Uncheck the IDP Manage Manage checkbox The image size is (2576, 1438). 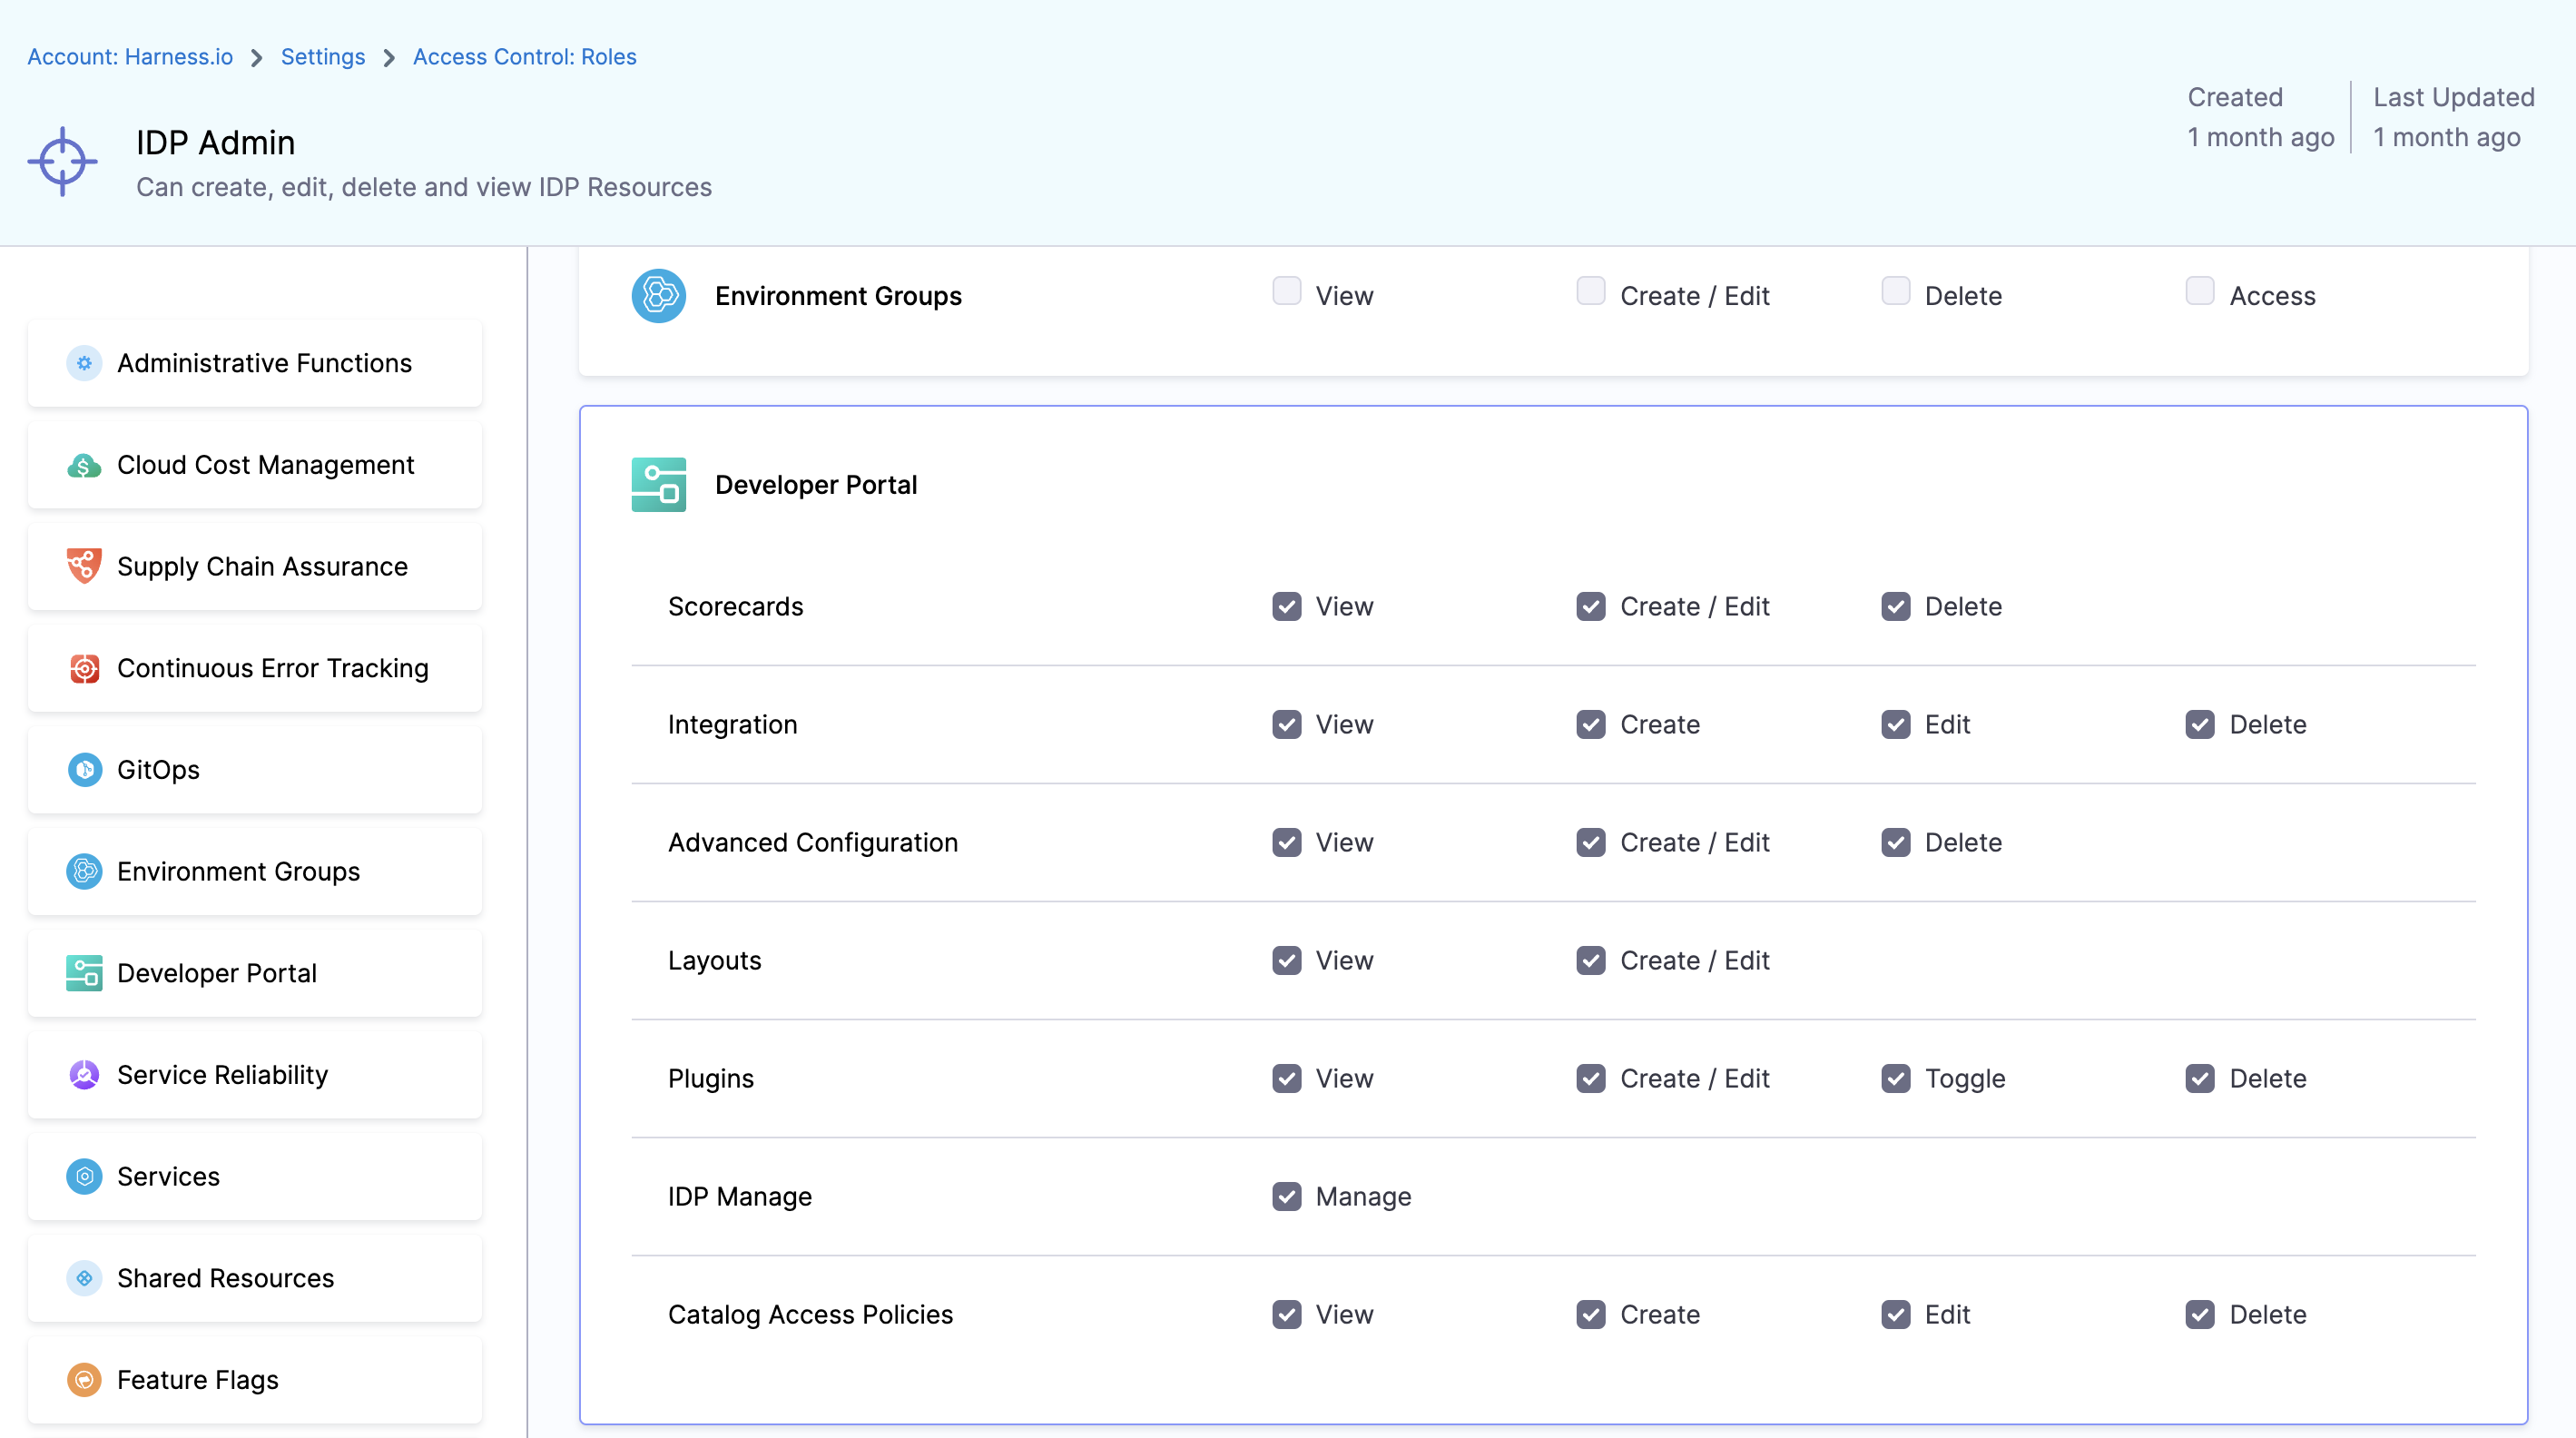(1286, 1197)
